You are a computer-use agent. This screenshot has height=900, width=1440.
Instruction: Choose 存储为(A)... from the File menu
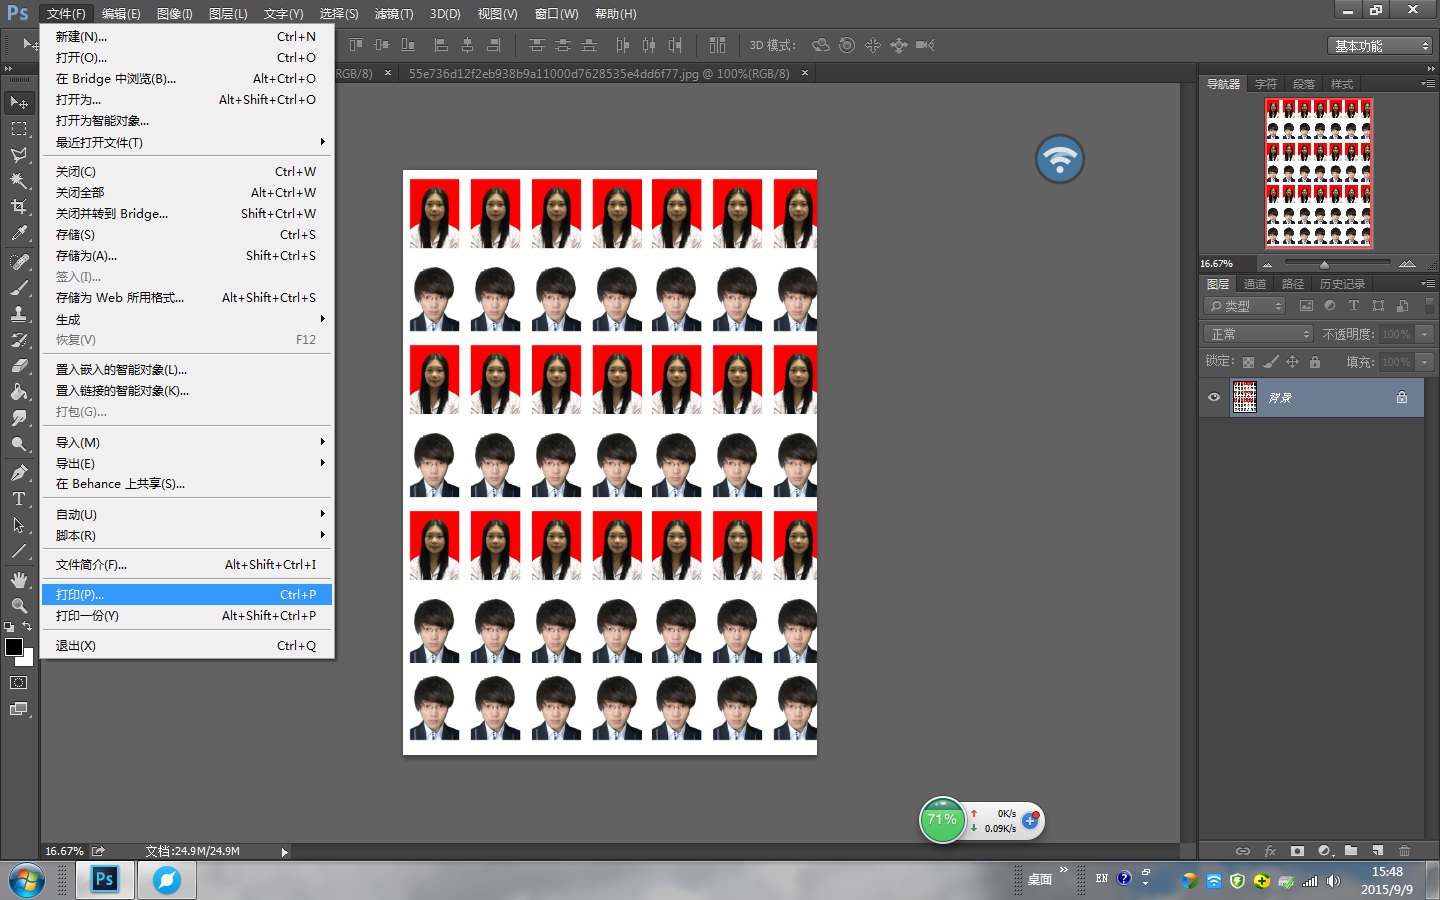(187, 255)
